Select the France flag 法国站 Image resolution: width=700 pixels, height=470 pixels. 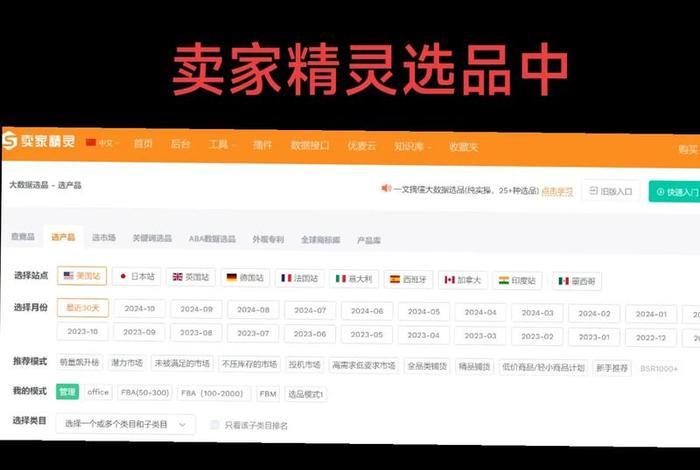pos(300,278)
